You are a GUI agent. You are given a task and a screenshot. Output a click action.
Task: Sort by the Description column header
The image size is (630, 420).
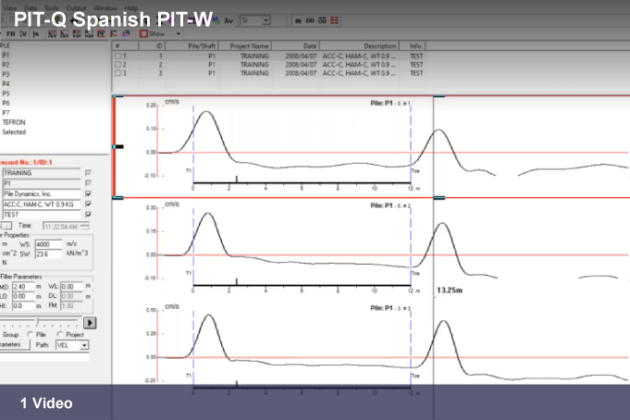pos(359,46)
